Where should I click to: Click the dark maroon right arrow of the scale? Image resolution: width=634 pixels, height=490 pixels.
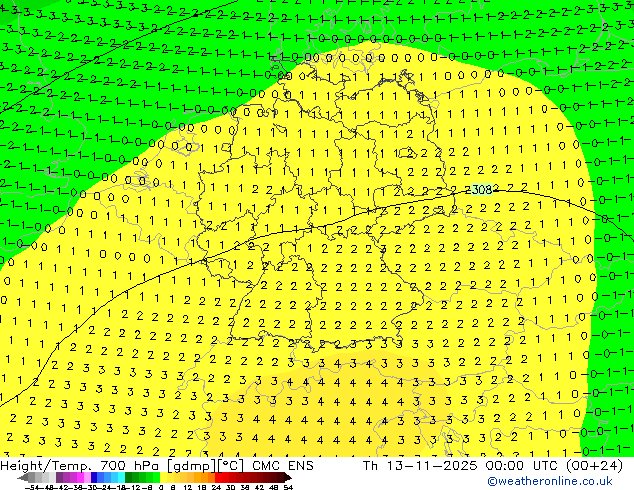click(x=287, y=477)
